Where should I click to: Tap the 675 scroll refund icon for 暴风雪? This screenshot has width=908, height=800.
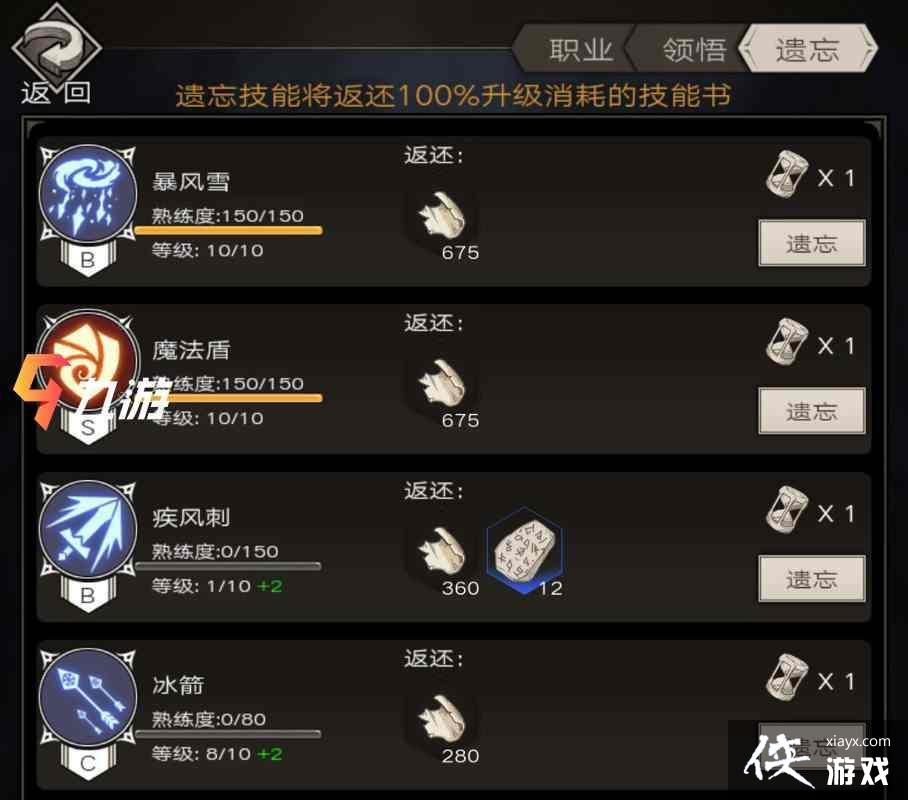coord(442,214)
